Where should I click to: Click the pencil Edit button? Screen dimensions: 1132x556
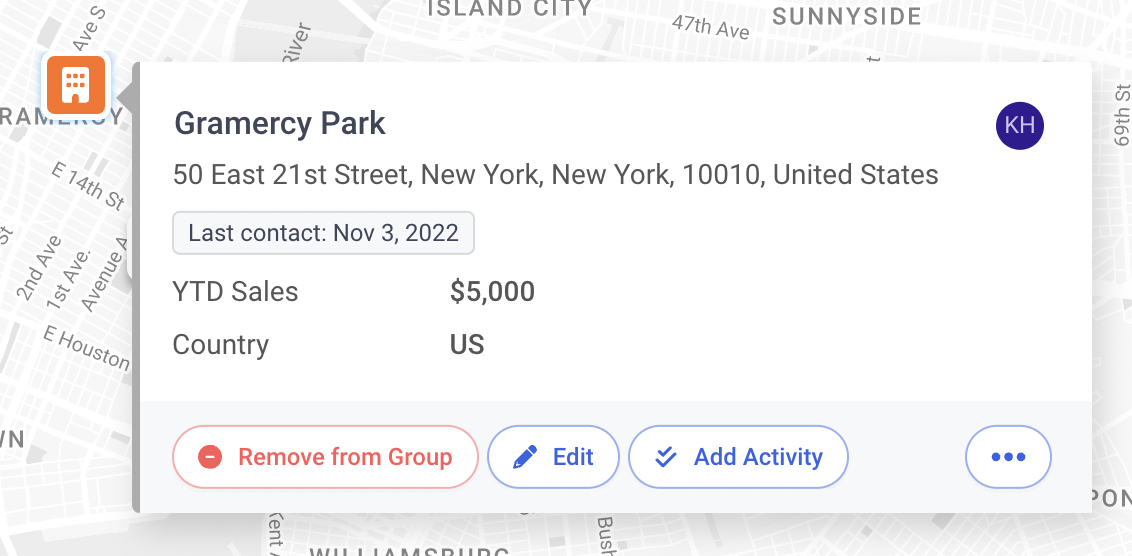(x=553, y=457)
